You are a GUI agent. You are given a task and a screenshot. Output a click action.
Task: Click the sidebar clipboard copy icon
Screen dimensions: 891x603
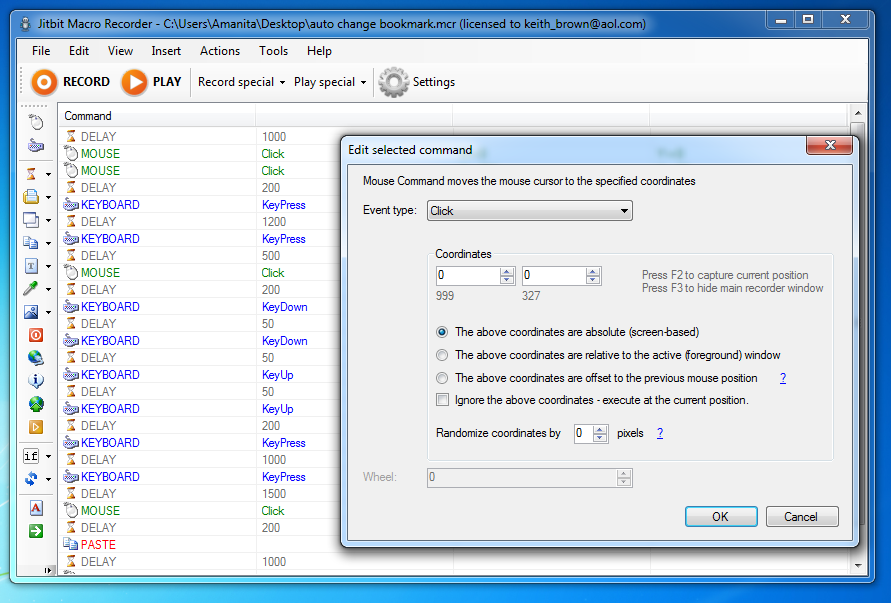click(31, 243)
